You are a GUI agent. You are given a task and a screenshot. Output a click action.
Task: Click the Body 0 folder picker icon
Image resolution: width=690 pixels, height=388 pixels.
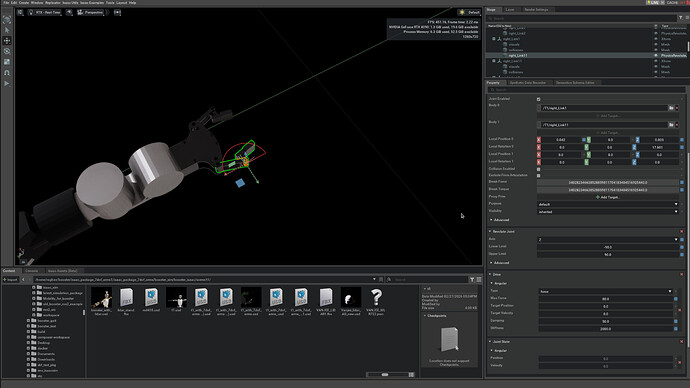pos(671,108)
